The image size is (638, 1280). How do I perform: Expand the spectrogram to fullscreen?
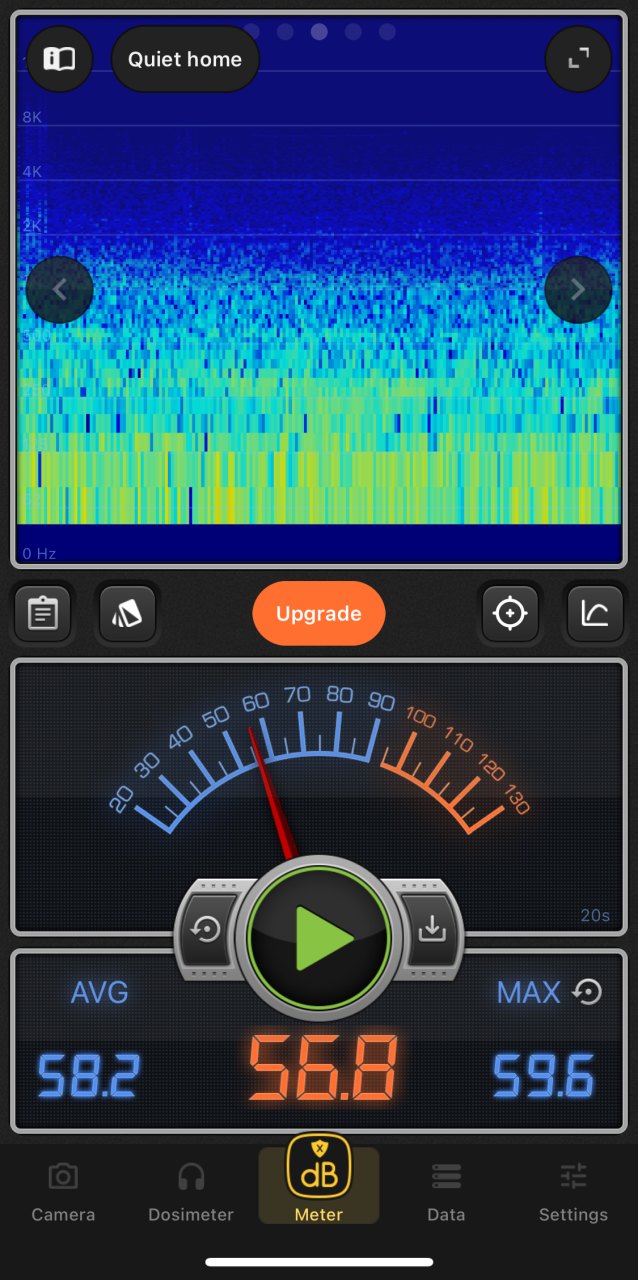(x=578, y=59)
